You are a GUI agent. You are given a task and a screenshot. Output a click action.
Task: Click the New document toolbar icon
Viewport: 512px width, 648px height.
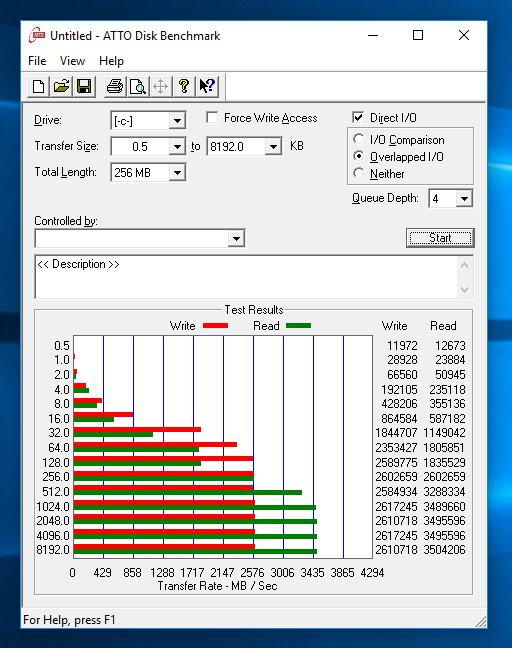tap(39, 86)
